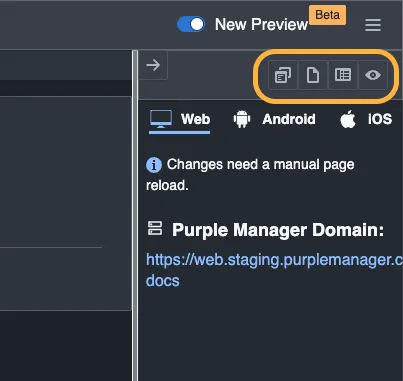The image size is (403, 381).
Task: Click the single page document icon
Action: pyautogui.click(x=313, y=75)
